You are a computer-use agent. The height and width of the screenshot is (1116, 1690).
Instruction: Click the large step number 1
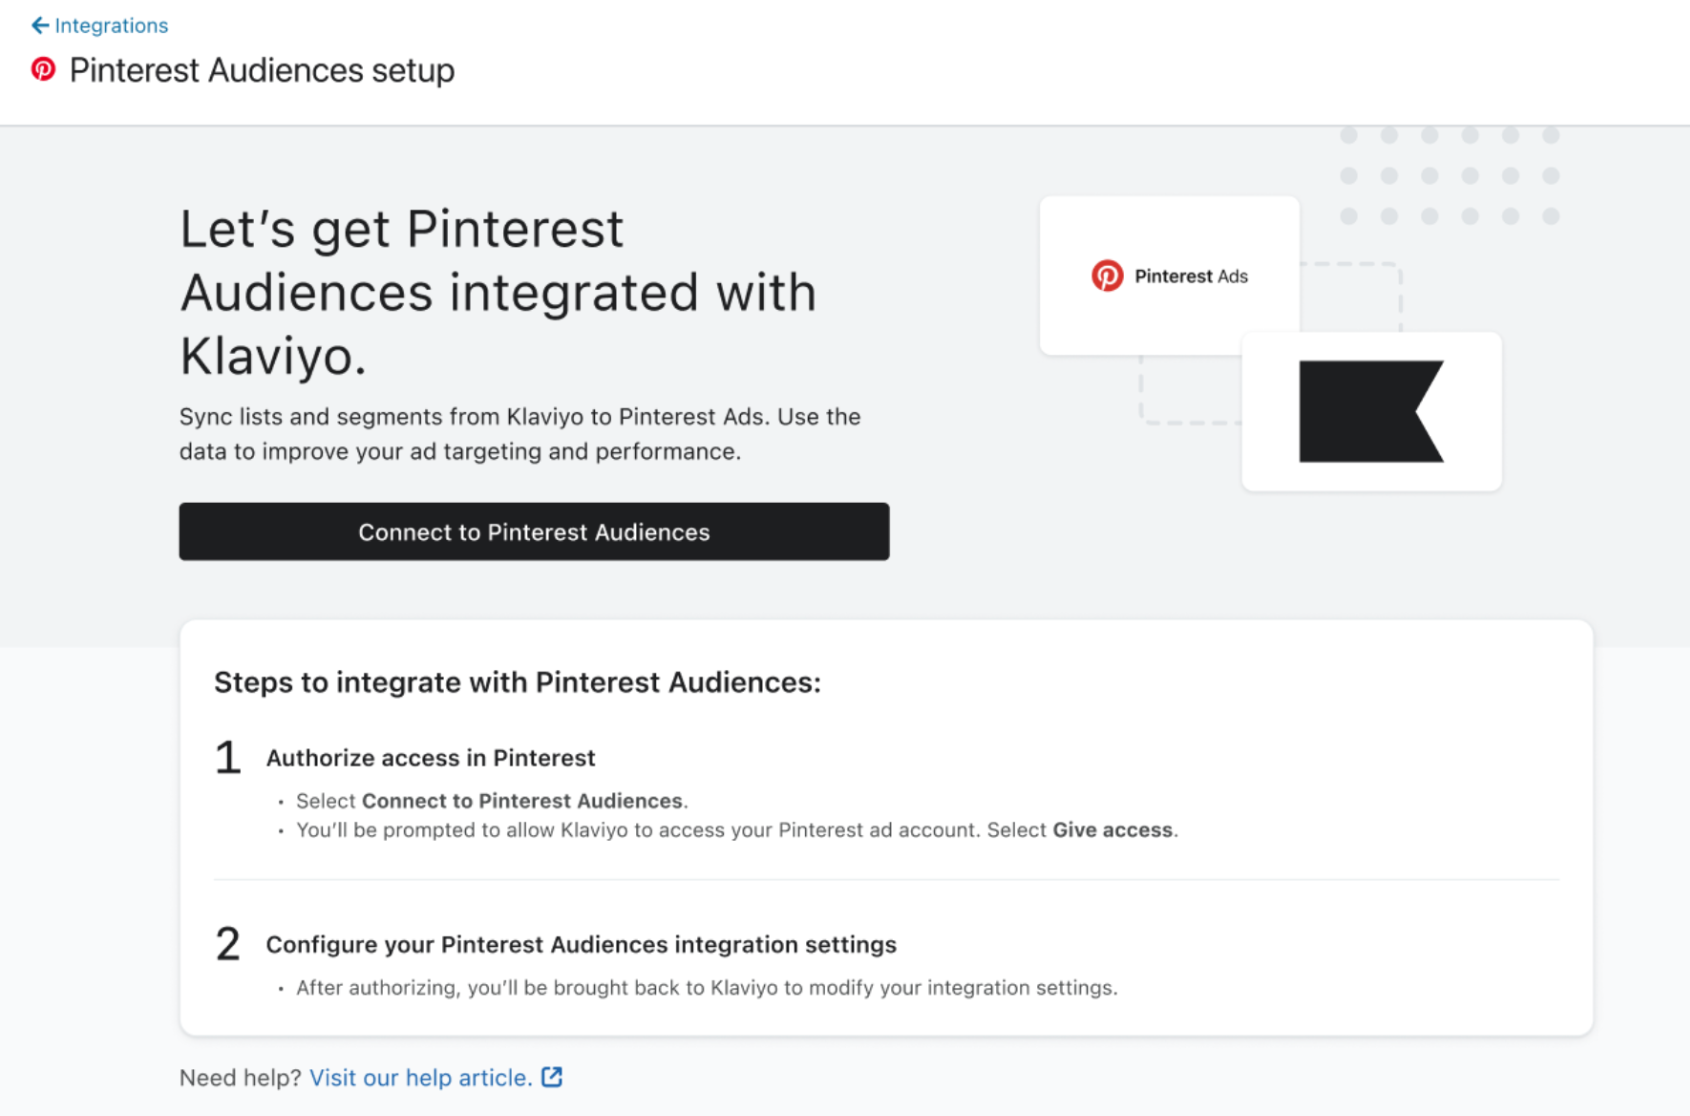coord(228,758)
